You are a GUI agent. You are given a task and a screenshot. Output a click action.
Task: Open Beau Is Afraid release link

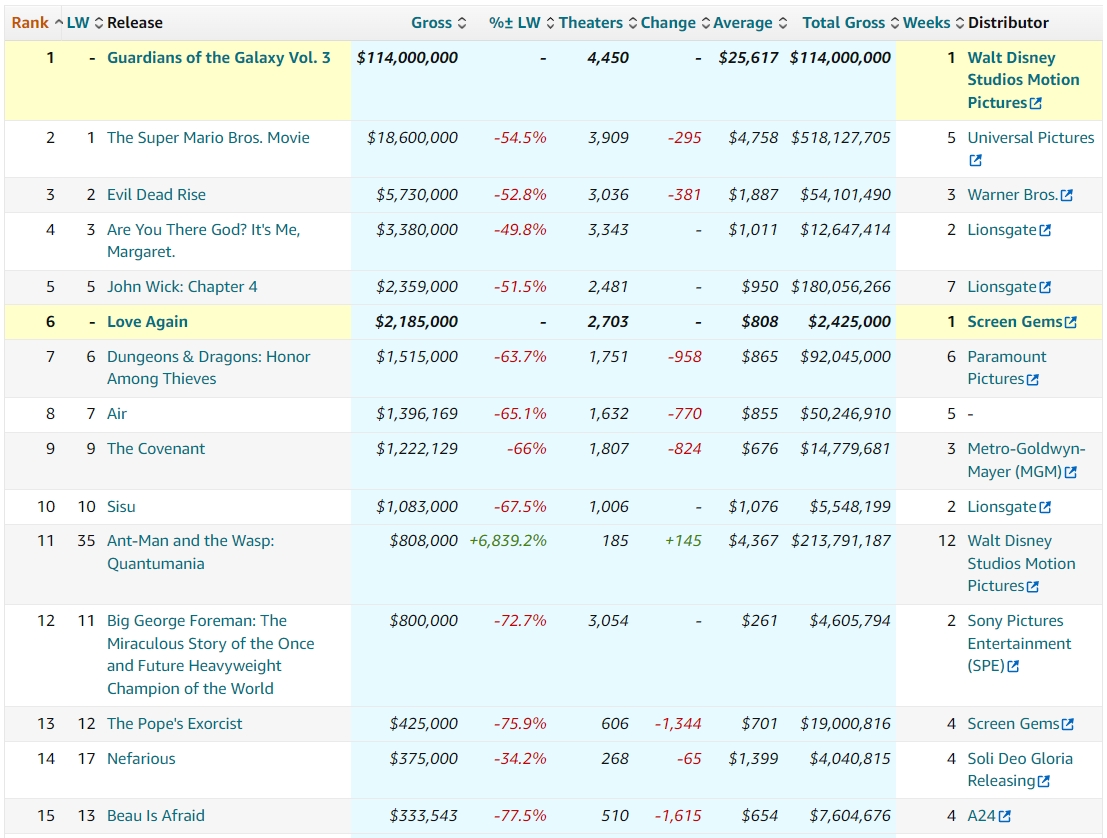point(156,816)
